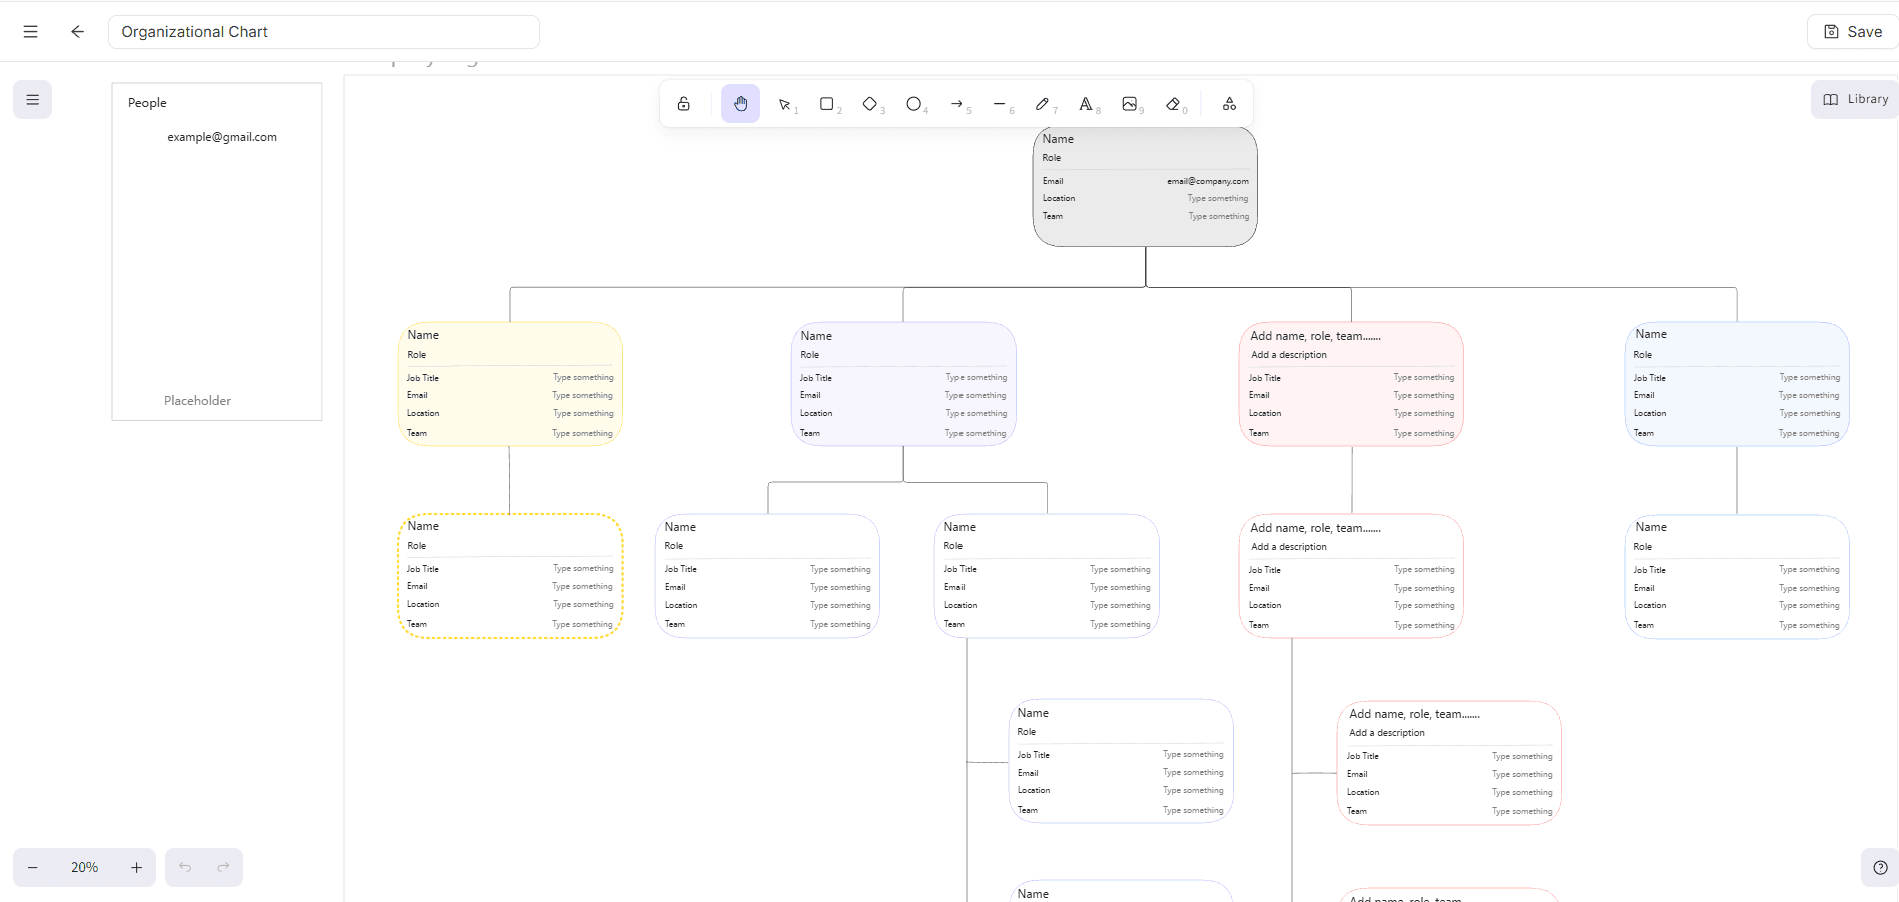Choose the Diamond shape tool
Viewport: 1899px width, 902px height.
(870, 104)
